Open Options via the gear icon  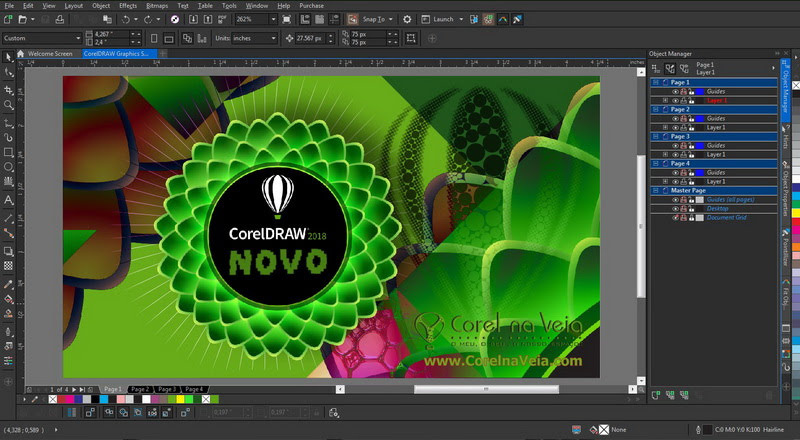pos(407,19)
